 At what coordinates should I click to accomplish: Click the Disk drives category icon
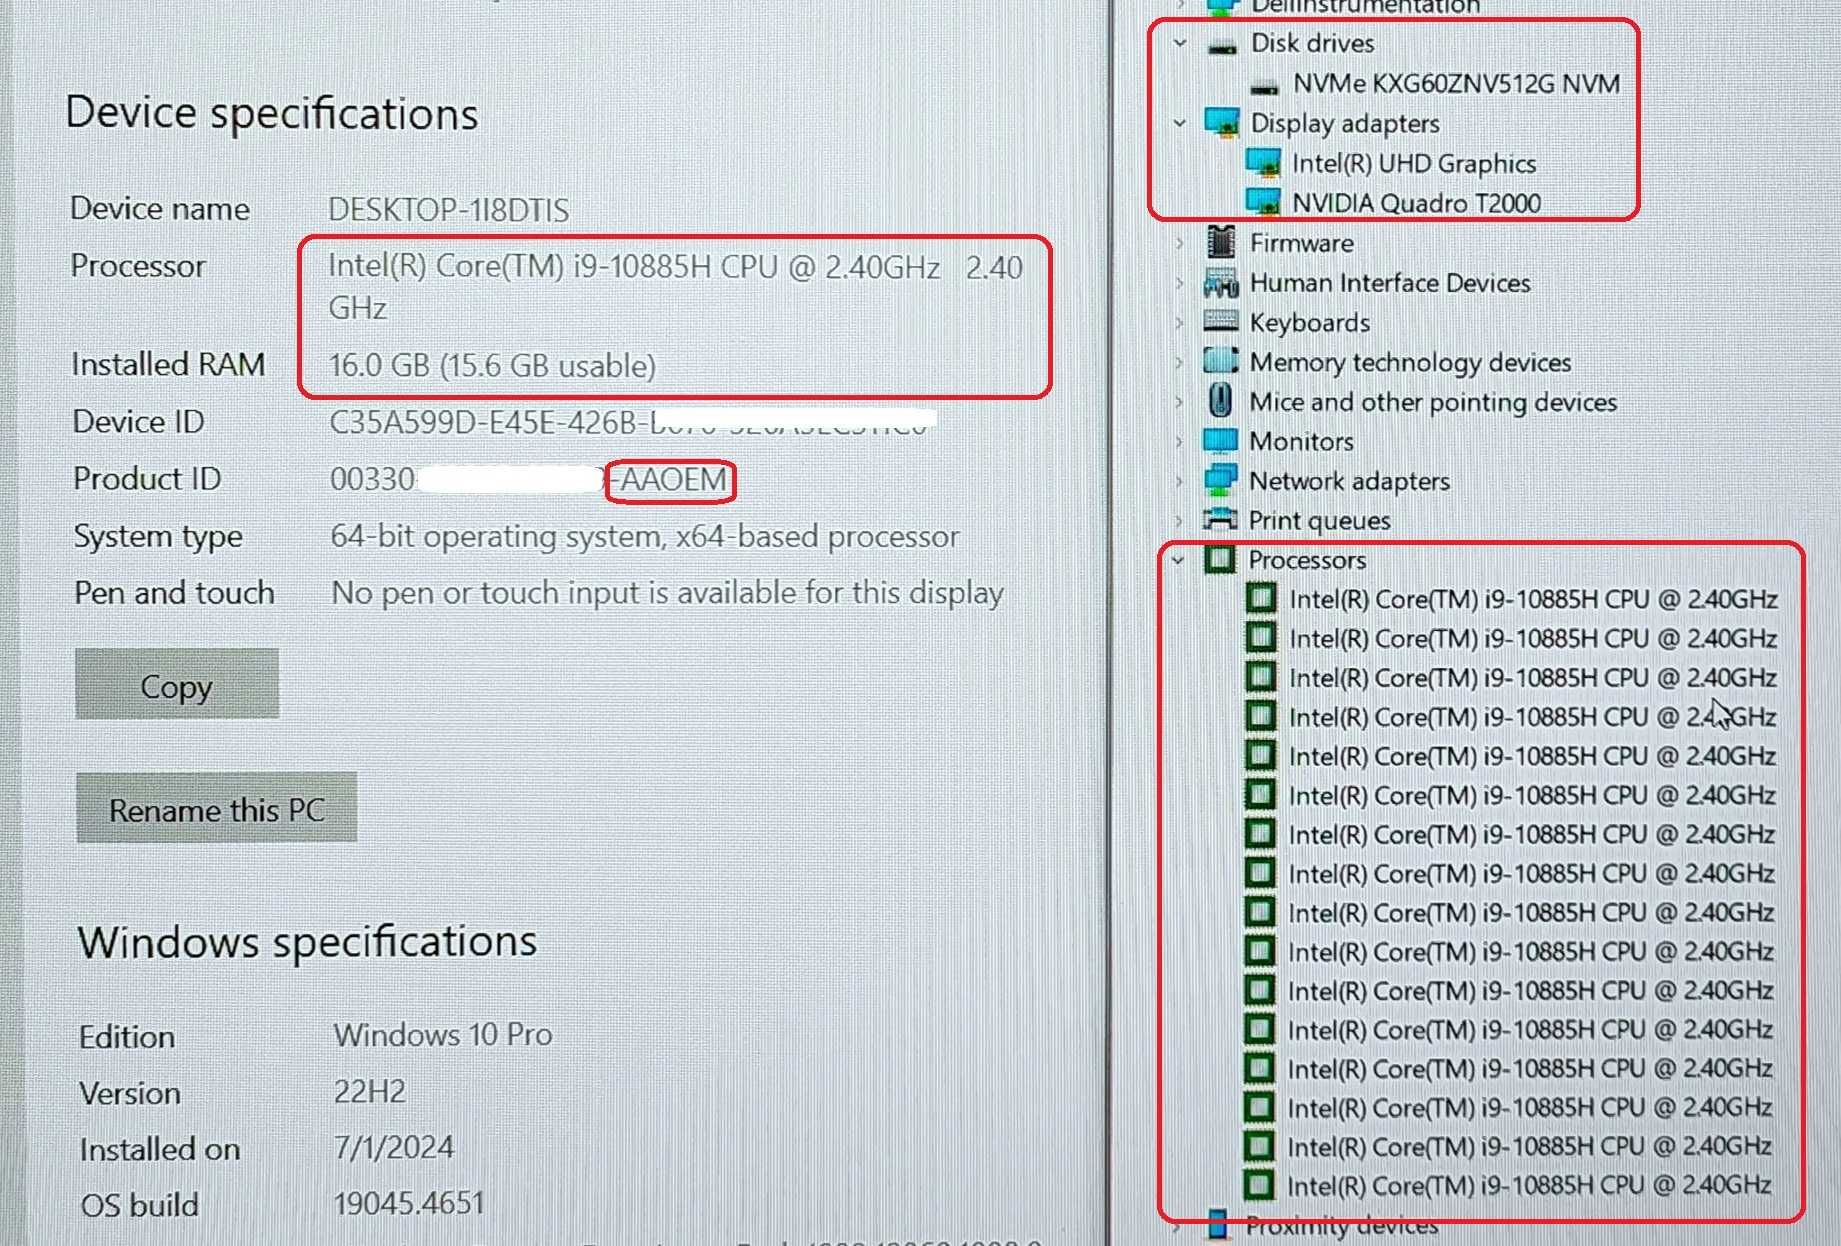pos(1222,45)
